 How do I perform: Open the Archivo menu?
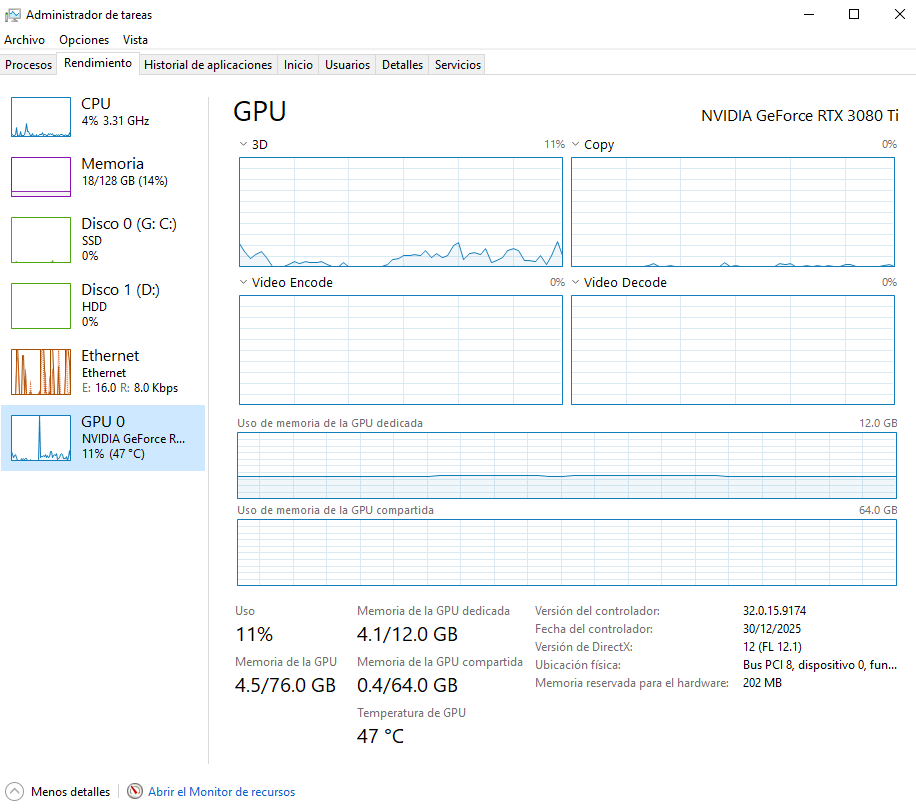(24, 40)
